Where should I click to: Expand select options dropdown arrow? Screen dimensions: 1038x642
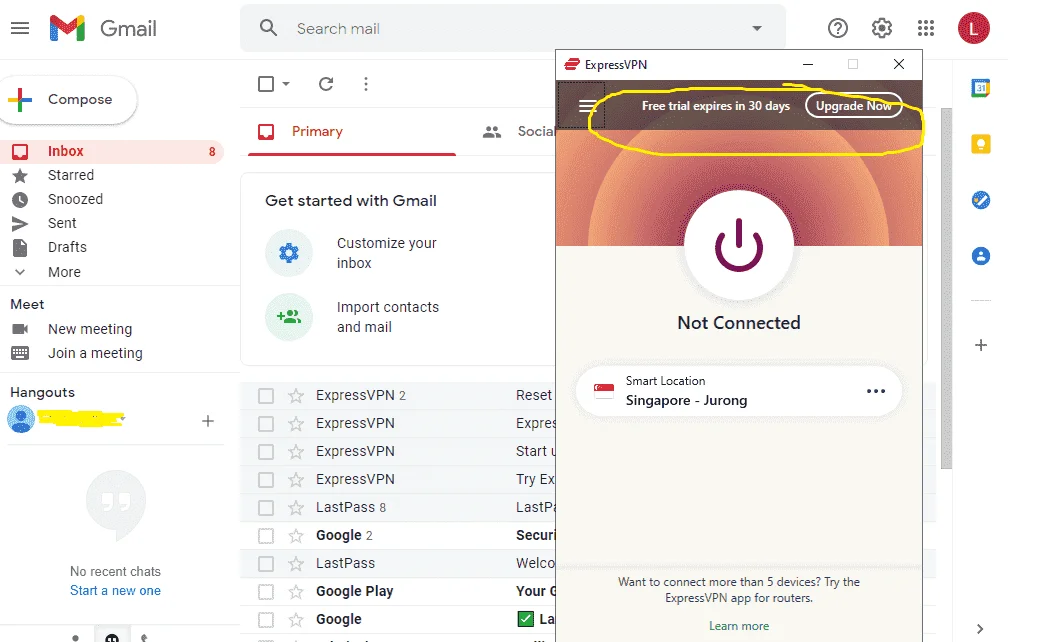point(286,84)
